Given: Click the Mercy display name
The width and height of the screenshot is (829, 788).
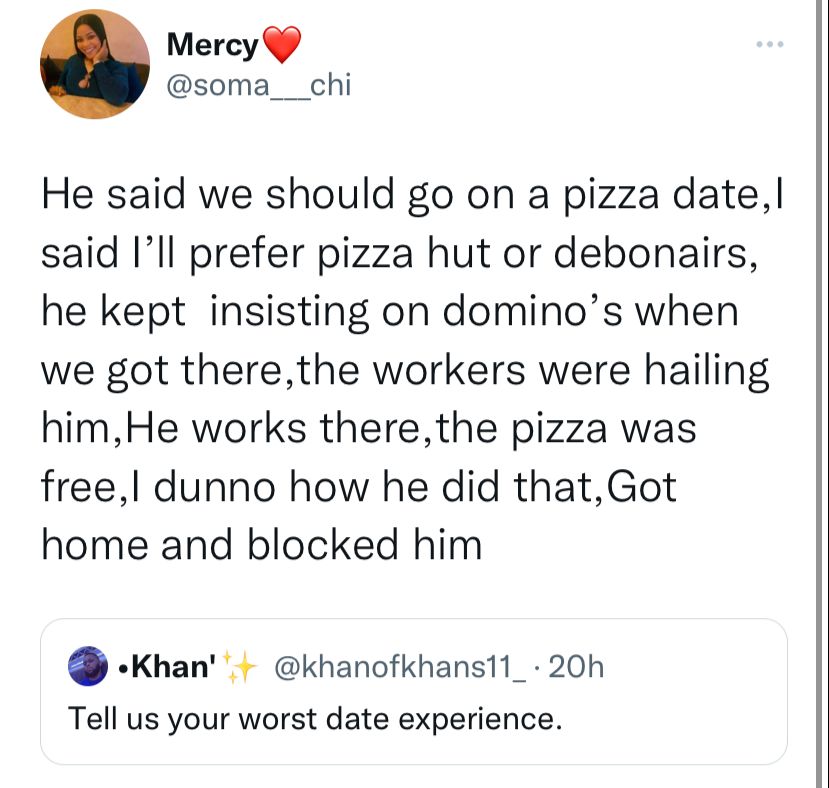Looking at the screenshot, I should pos(212,44).
